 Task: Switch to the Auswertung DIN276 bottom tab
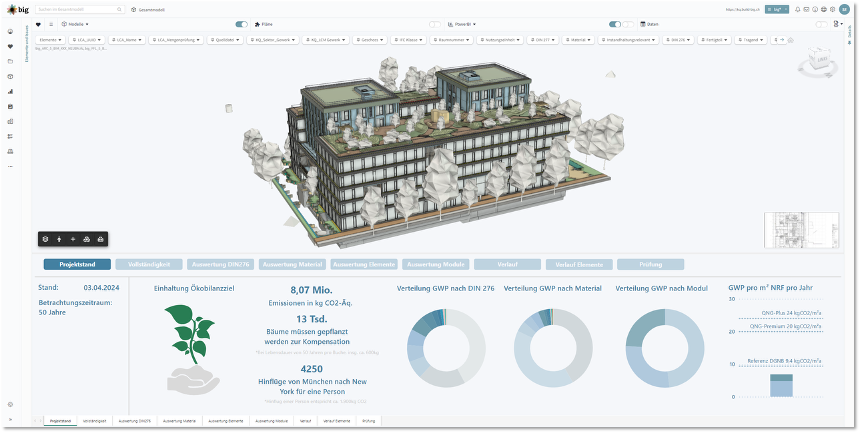(135, 421)
